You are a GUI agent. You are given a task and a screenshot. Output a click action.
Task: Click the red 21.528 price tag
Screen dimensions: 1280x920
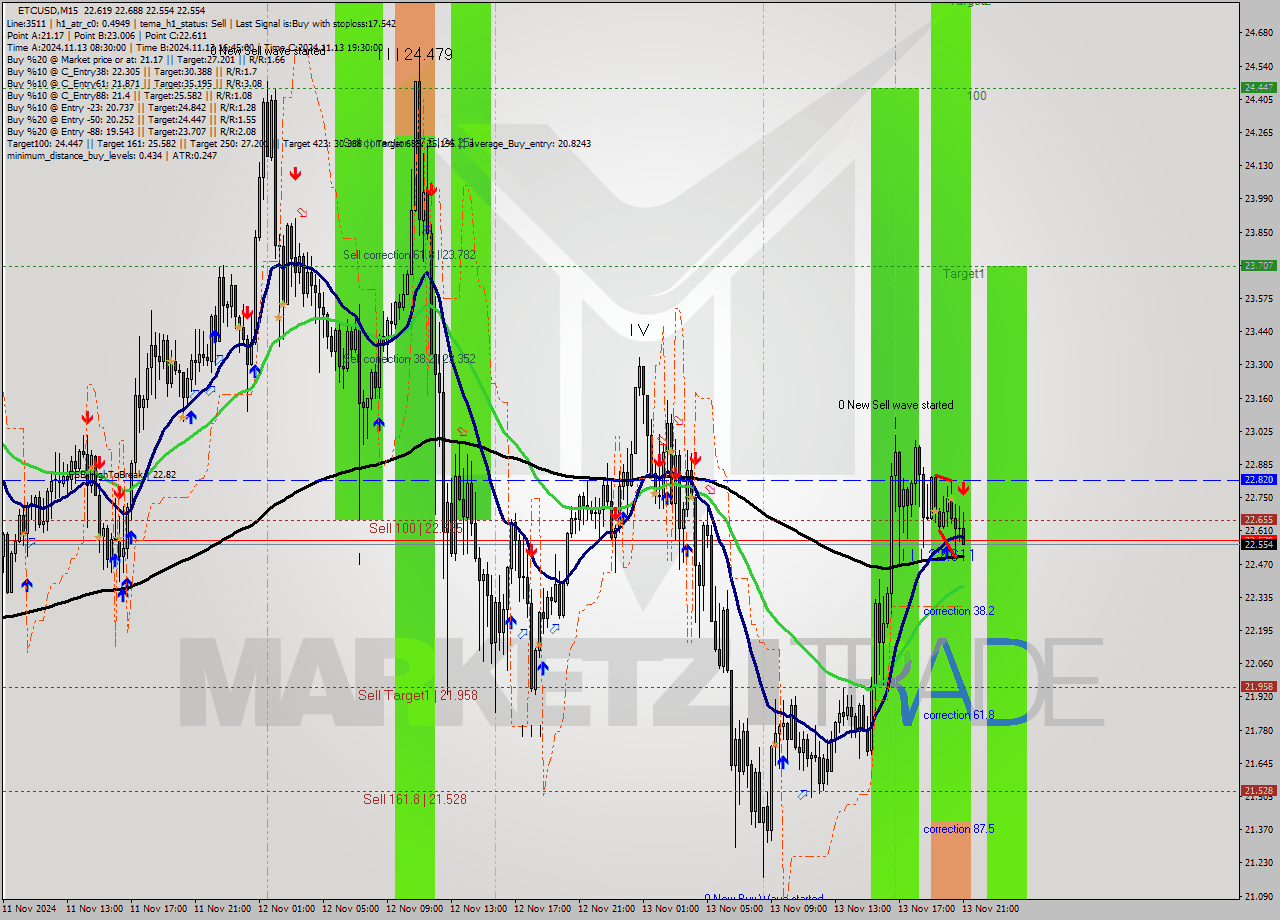(x=1258, y=790)
